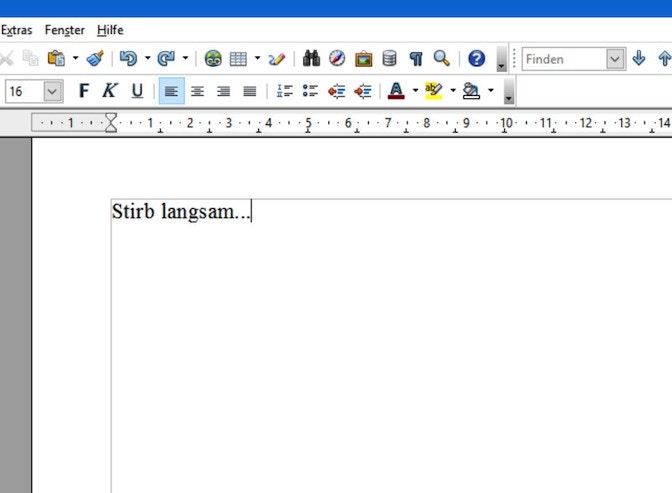This screenshot has width=672, height=493.
Task: Open Find & Replace binoculars icon
Action: click(x=311, y=58)
